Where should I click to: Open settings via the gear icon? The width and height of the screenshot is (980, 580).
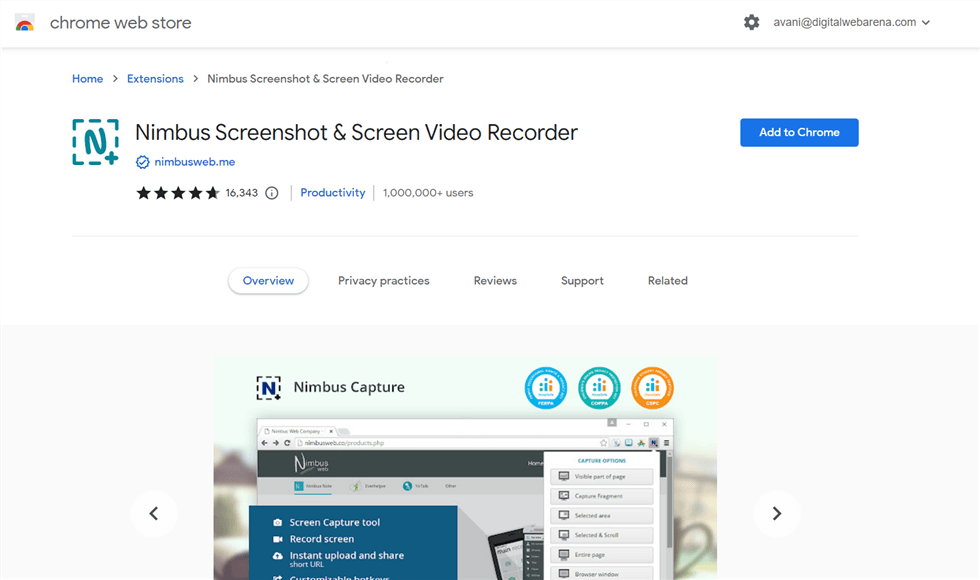point(751,22)
